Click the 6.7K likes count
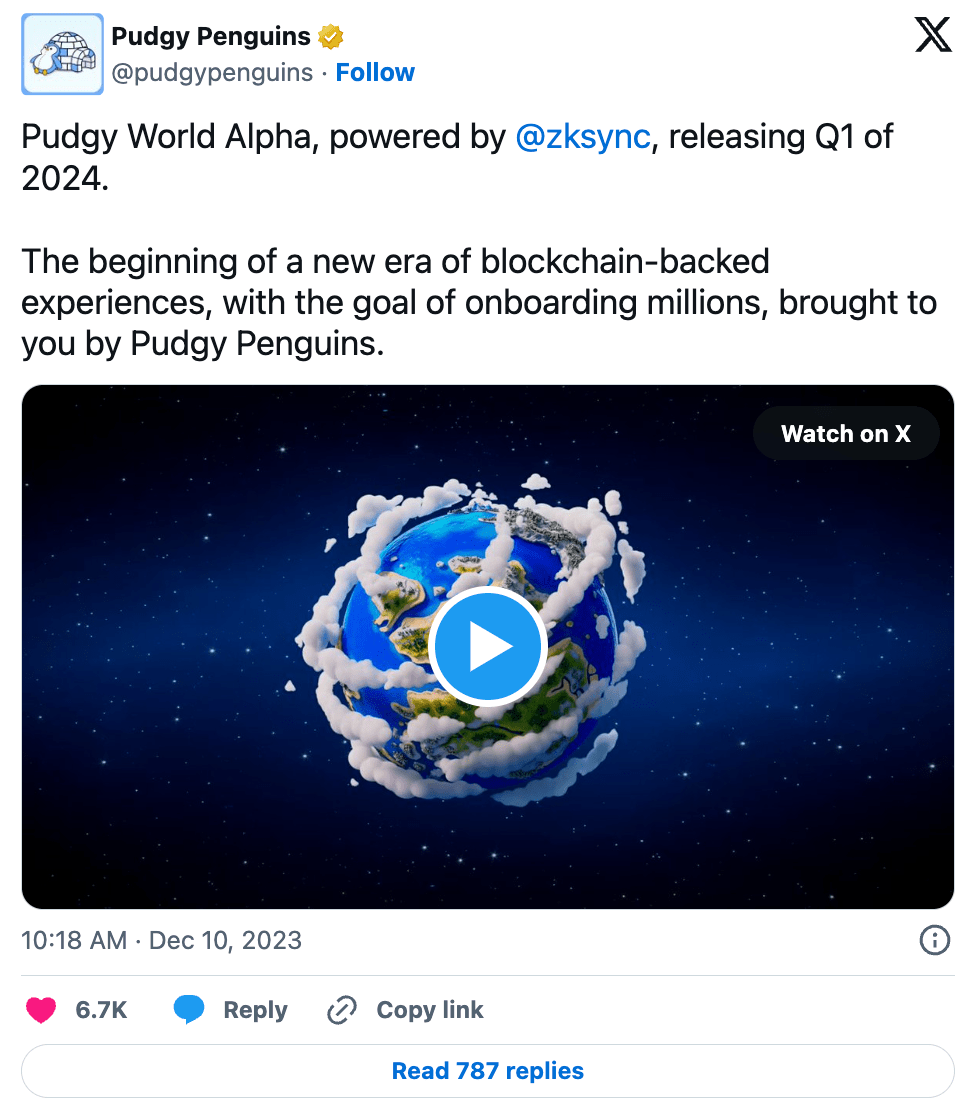 [x=101, y=1010]
